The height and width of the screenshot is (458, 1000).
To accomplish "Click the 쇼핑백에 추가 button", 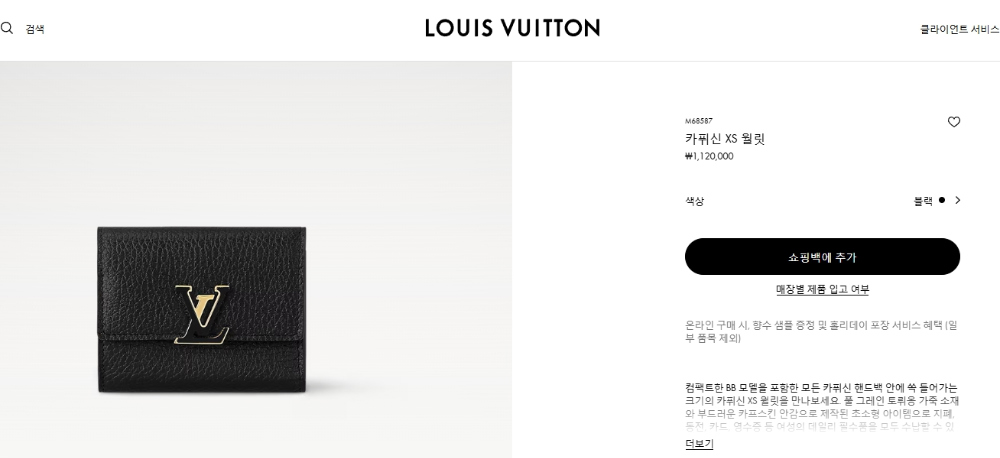I will [822, 257].
